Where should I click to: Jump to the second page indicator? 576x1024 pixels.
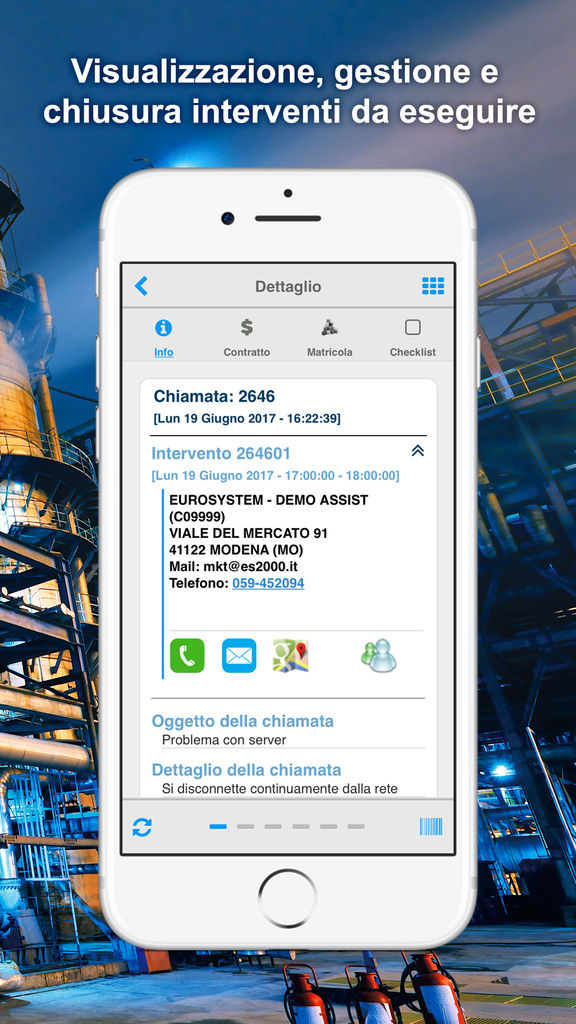246,827
